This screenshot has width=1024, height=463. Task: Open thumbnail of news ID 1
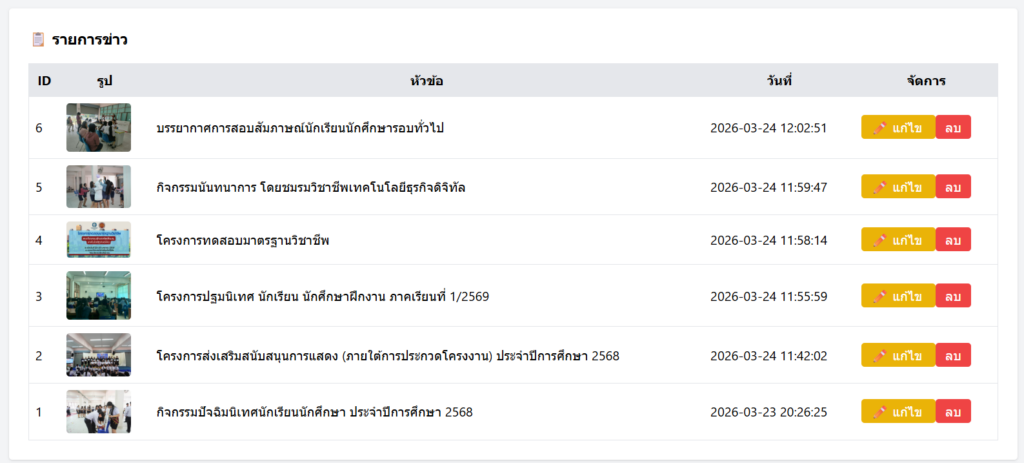pos(98,411)
